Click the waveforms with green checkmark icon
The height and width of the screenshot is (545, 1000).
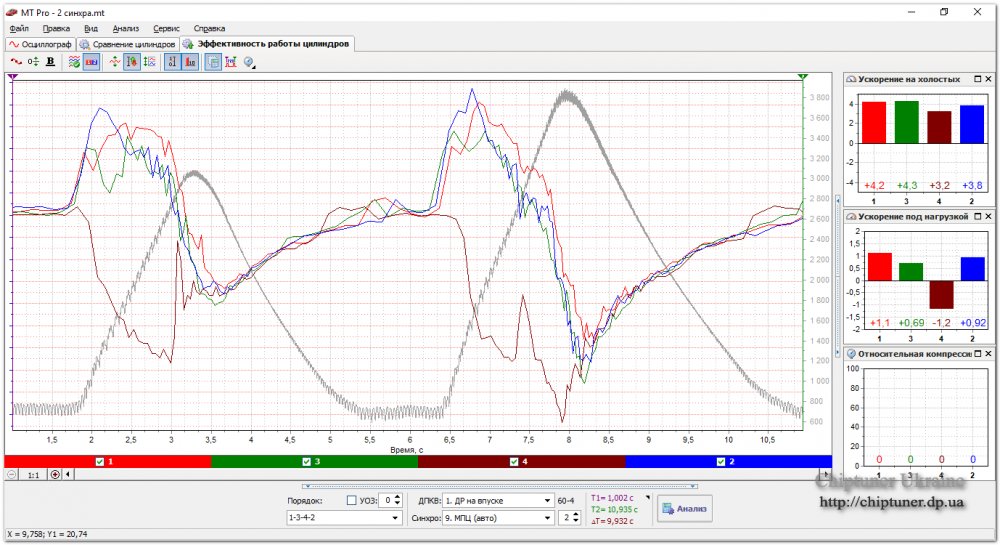[x=75, y=62]
